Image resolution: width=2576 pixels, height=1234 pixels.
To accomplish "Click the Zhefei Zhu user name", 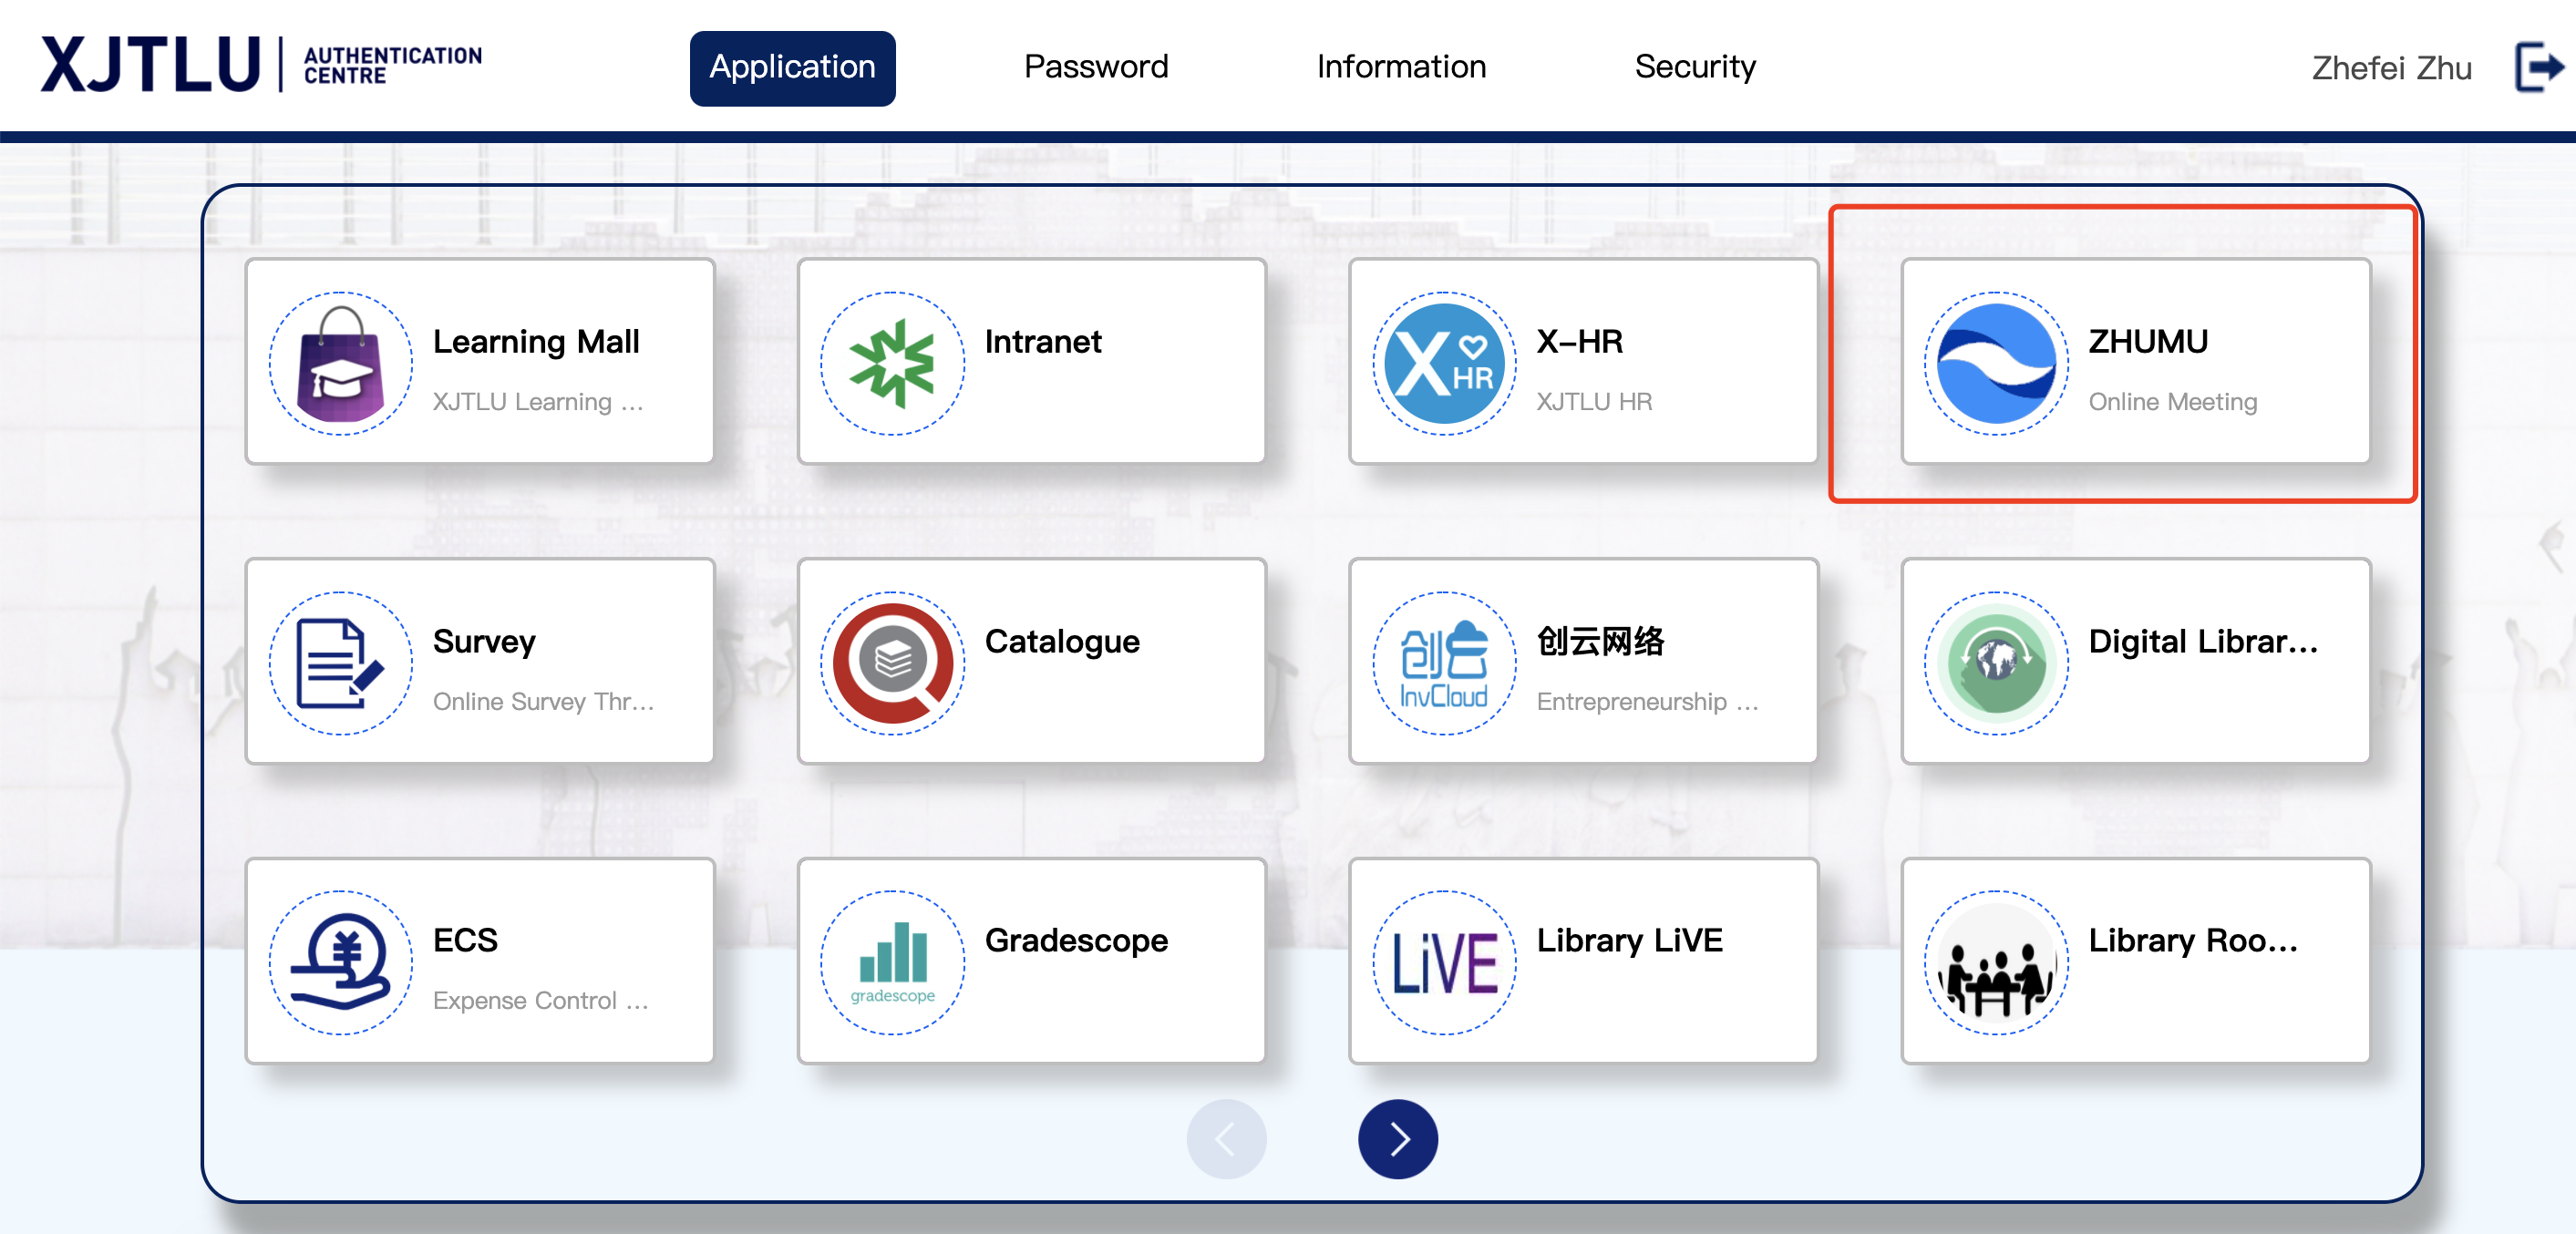I will point(2391,68).
